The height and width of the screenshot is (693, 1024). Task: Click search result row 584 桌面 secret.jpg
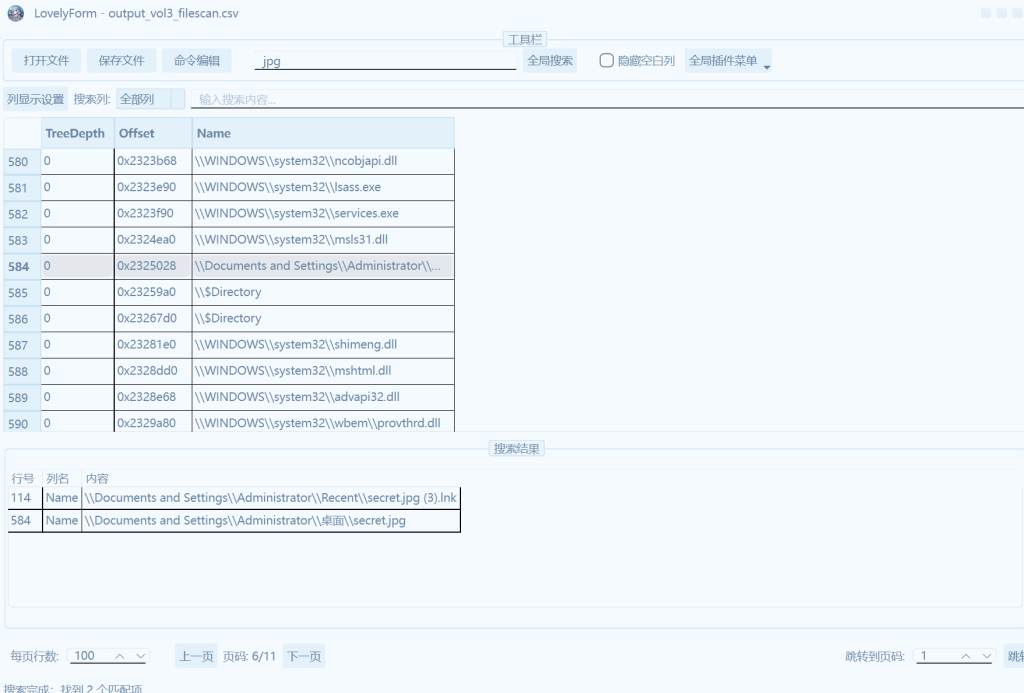245,521
